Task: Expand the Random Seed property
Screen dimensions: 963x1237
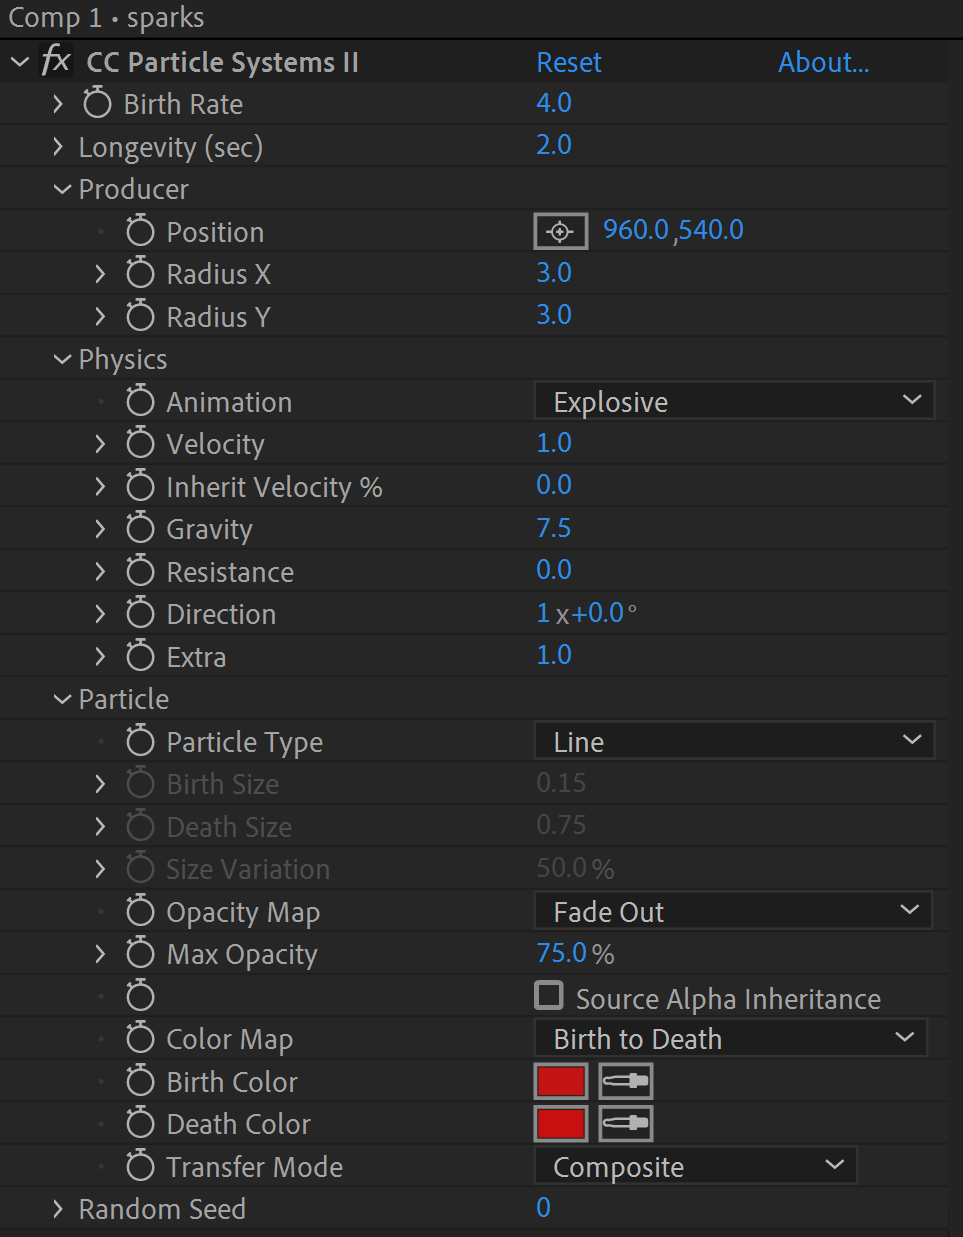Action: 58,1209
